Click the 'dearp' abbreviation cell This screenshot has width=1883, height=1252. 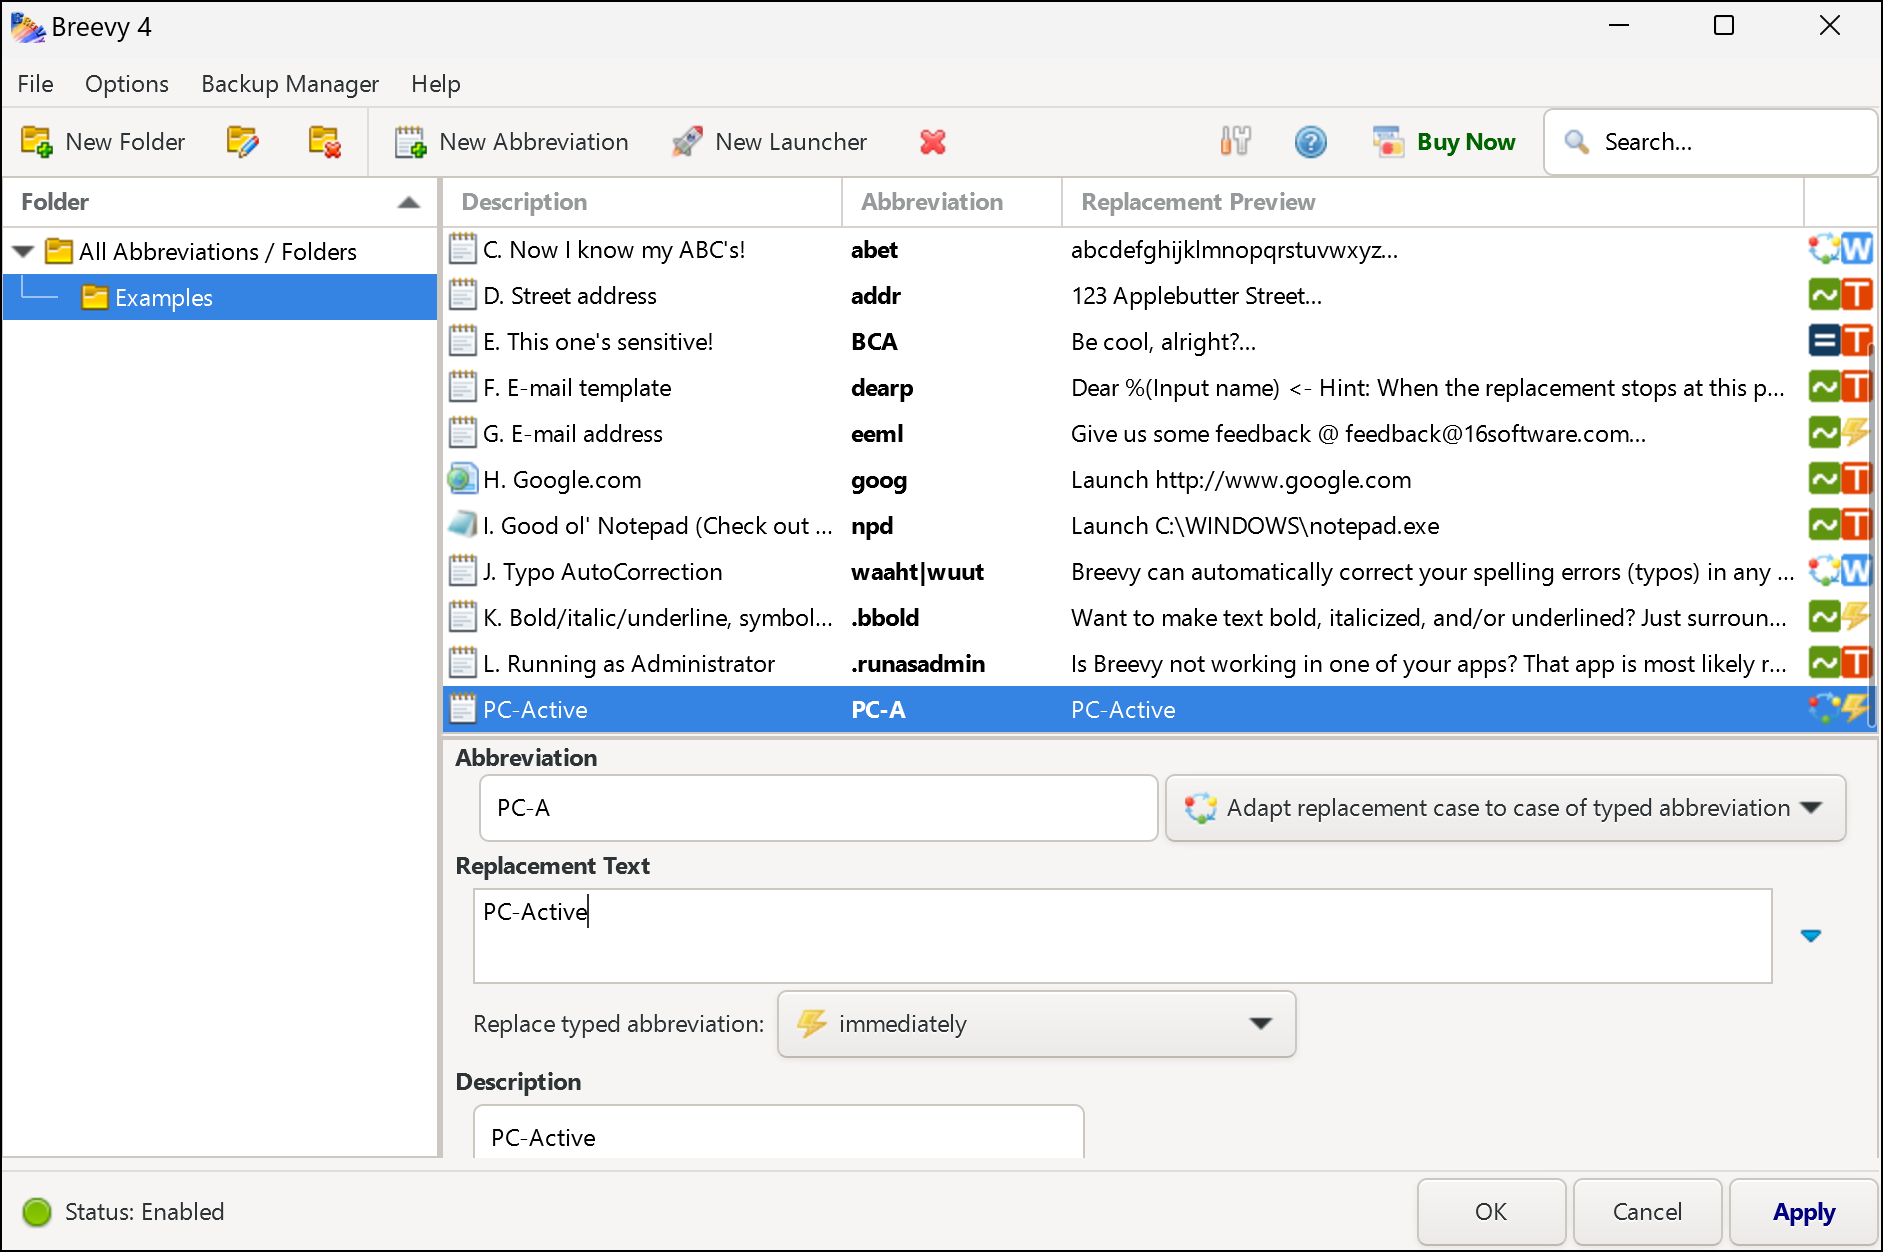pyautogui.click(x=882, y=388)
